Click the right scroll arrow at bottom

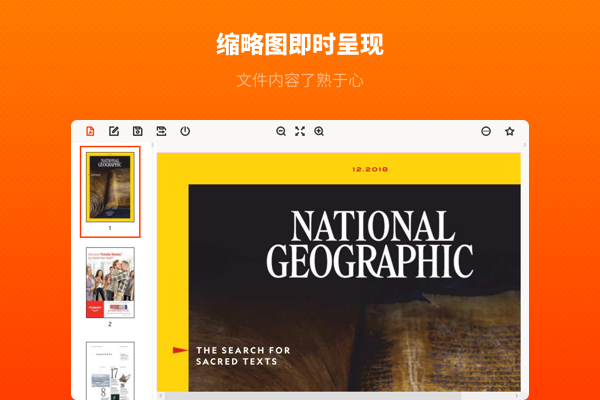[x=517, y=396]
